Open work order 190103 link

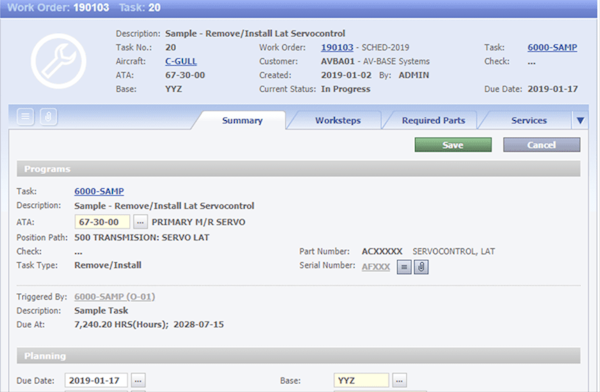337,47
